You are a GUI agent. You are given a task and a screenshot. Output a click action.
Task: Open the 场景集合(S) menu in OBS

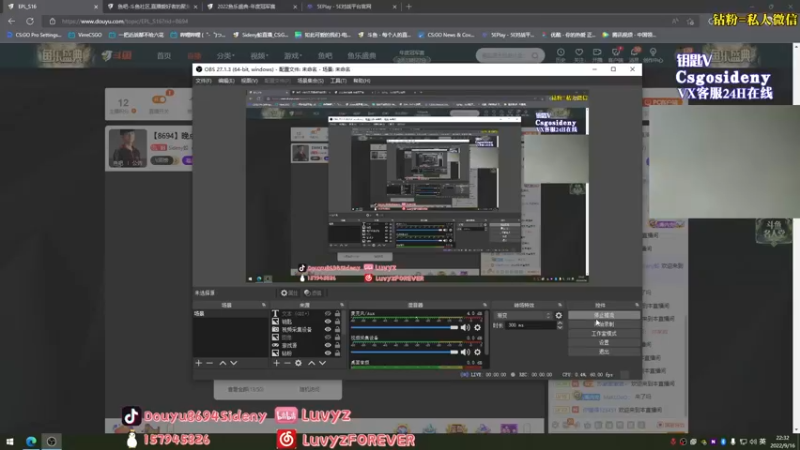[x=310, y=81]
